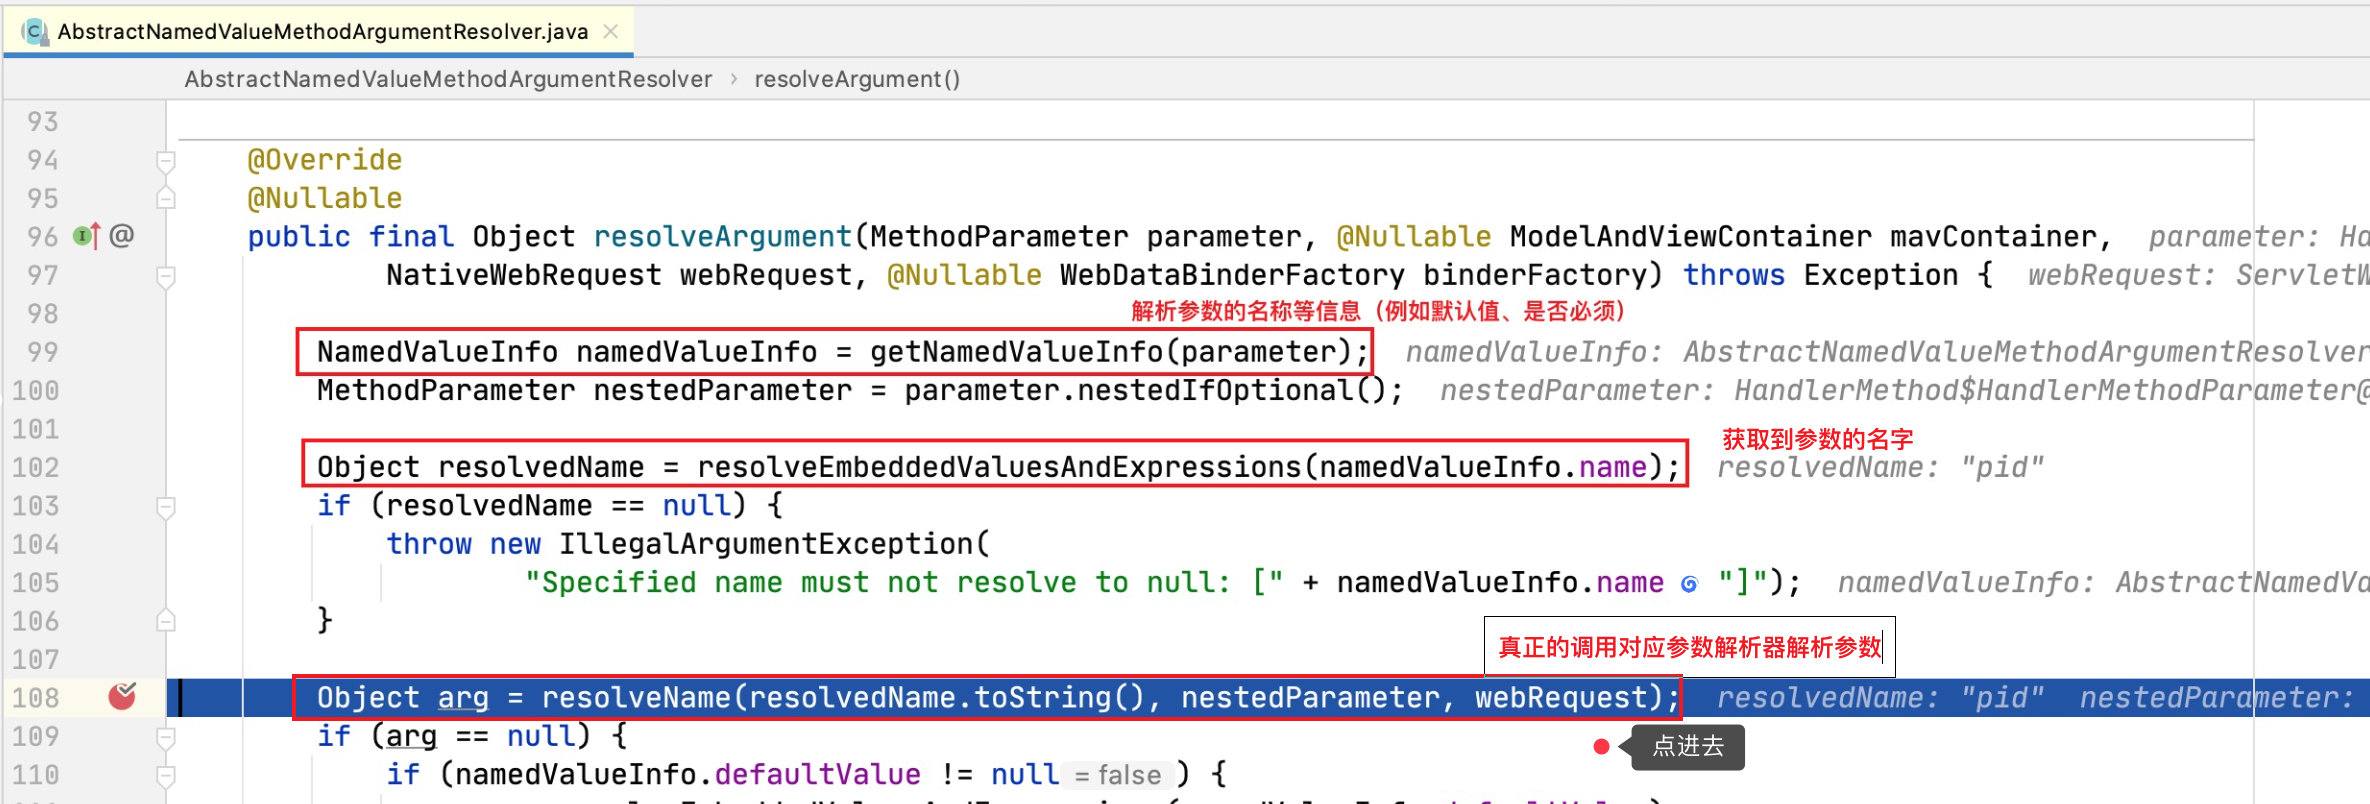Click the IllegalArgumentException constructor text
The height and width of the screenshot is (804, 2370).
pos(765,544)
